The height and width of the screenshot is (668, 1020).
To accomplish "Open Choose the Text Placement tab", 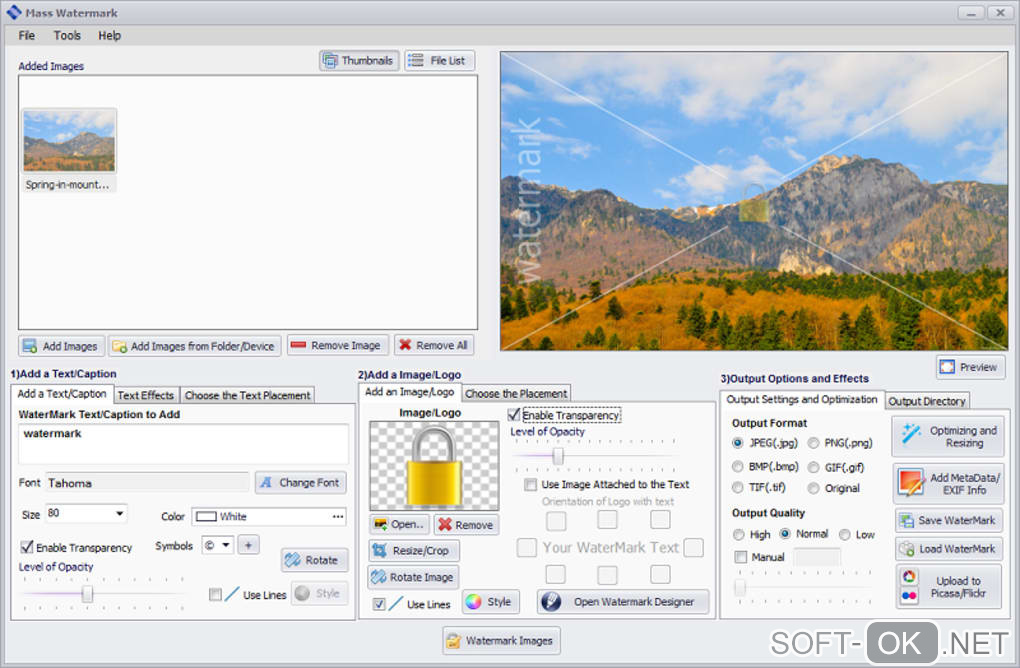I will click(x=247, y=395).
